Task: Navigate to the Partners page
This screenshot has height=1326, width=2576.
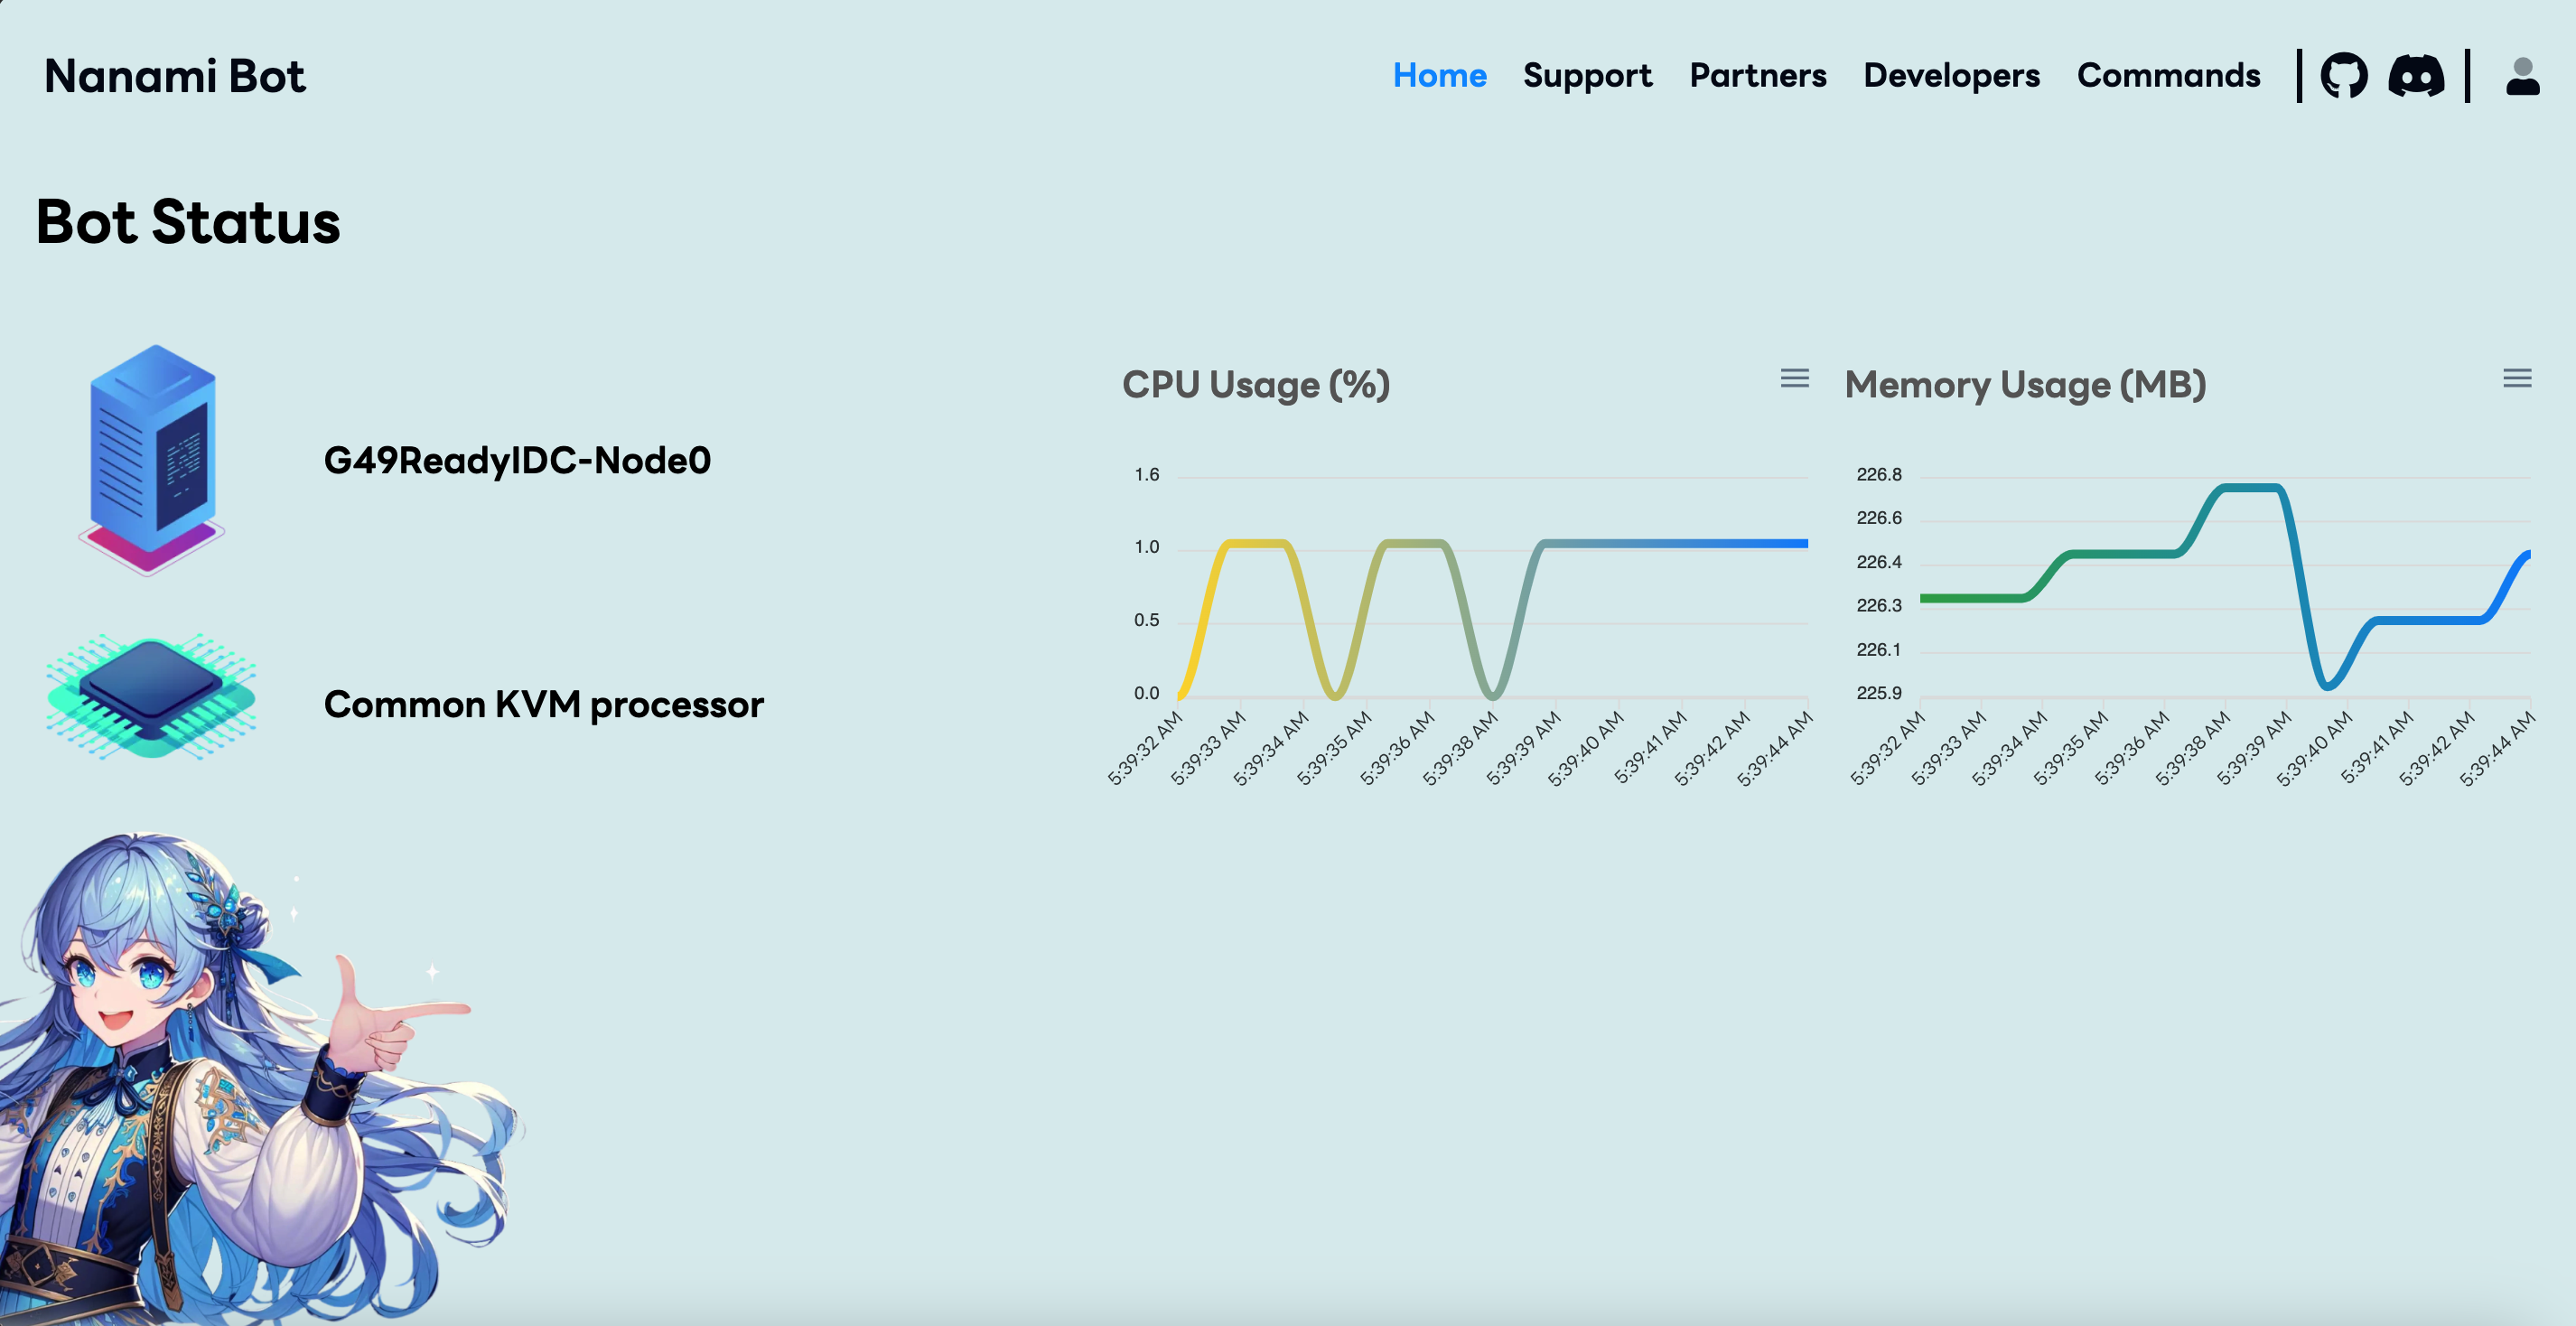Action: click(1757, 76)
